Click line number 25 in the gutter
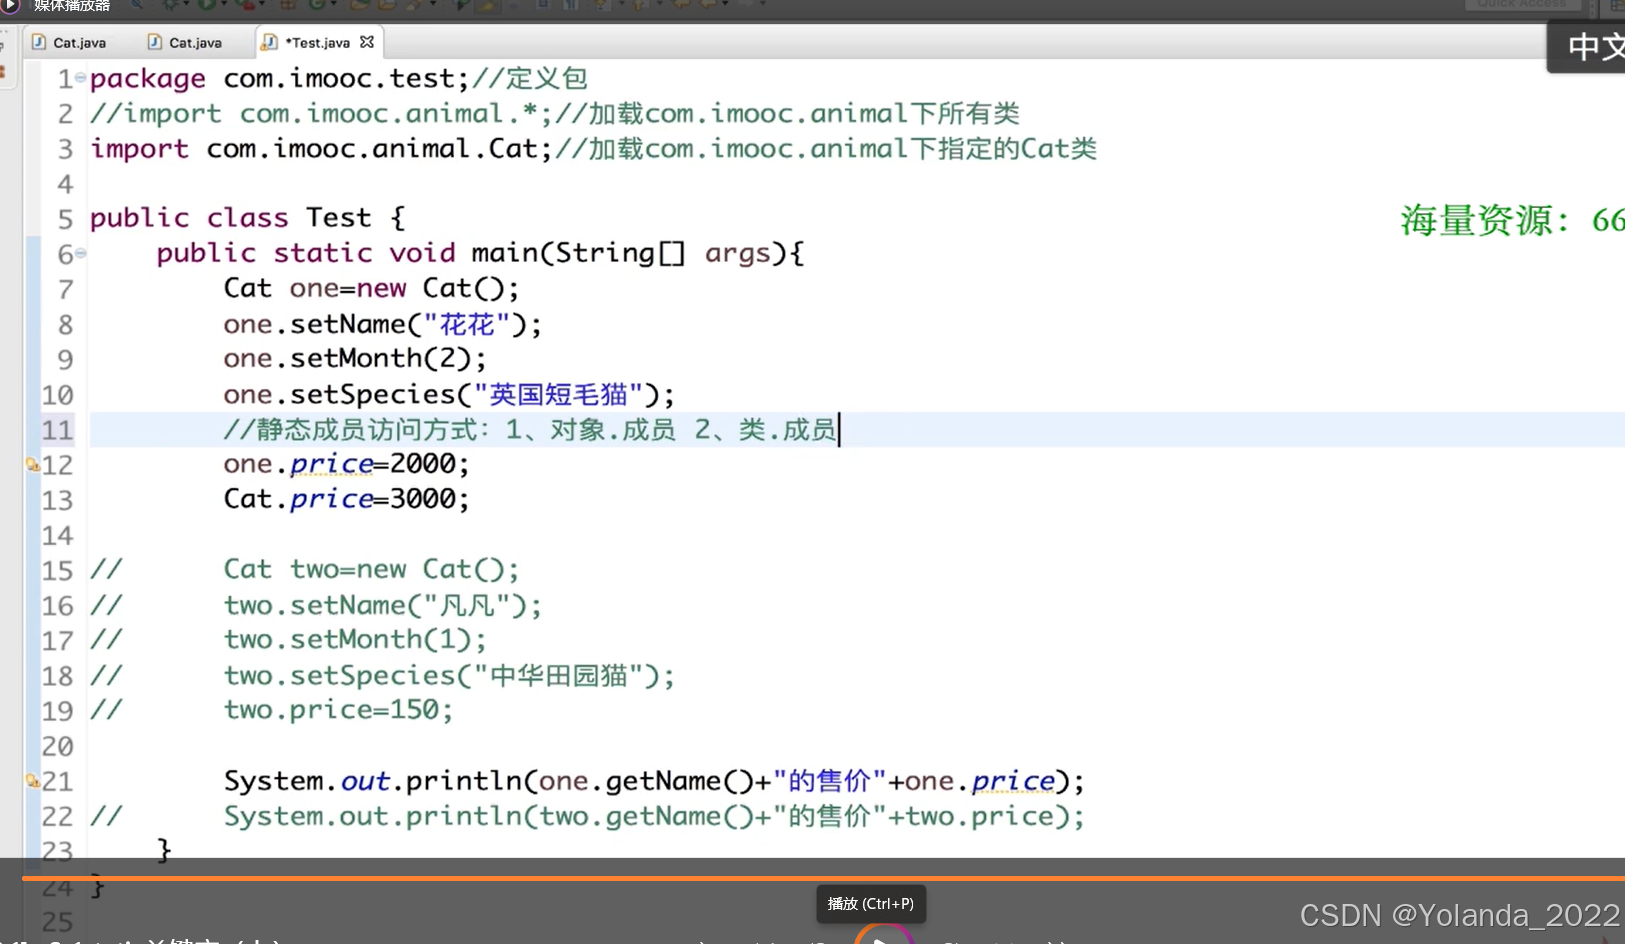Viewport: 1625px width, 944px height. 57,921
